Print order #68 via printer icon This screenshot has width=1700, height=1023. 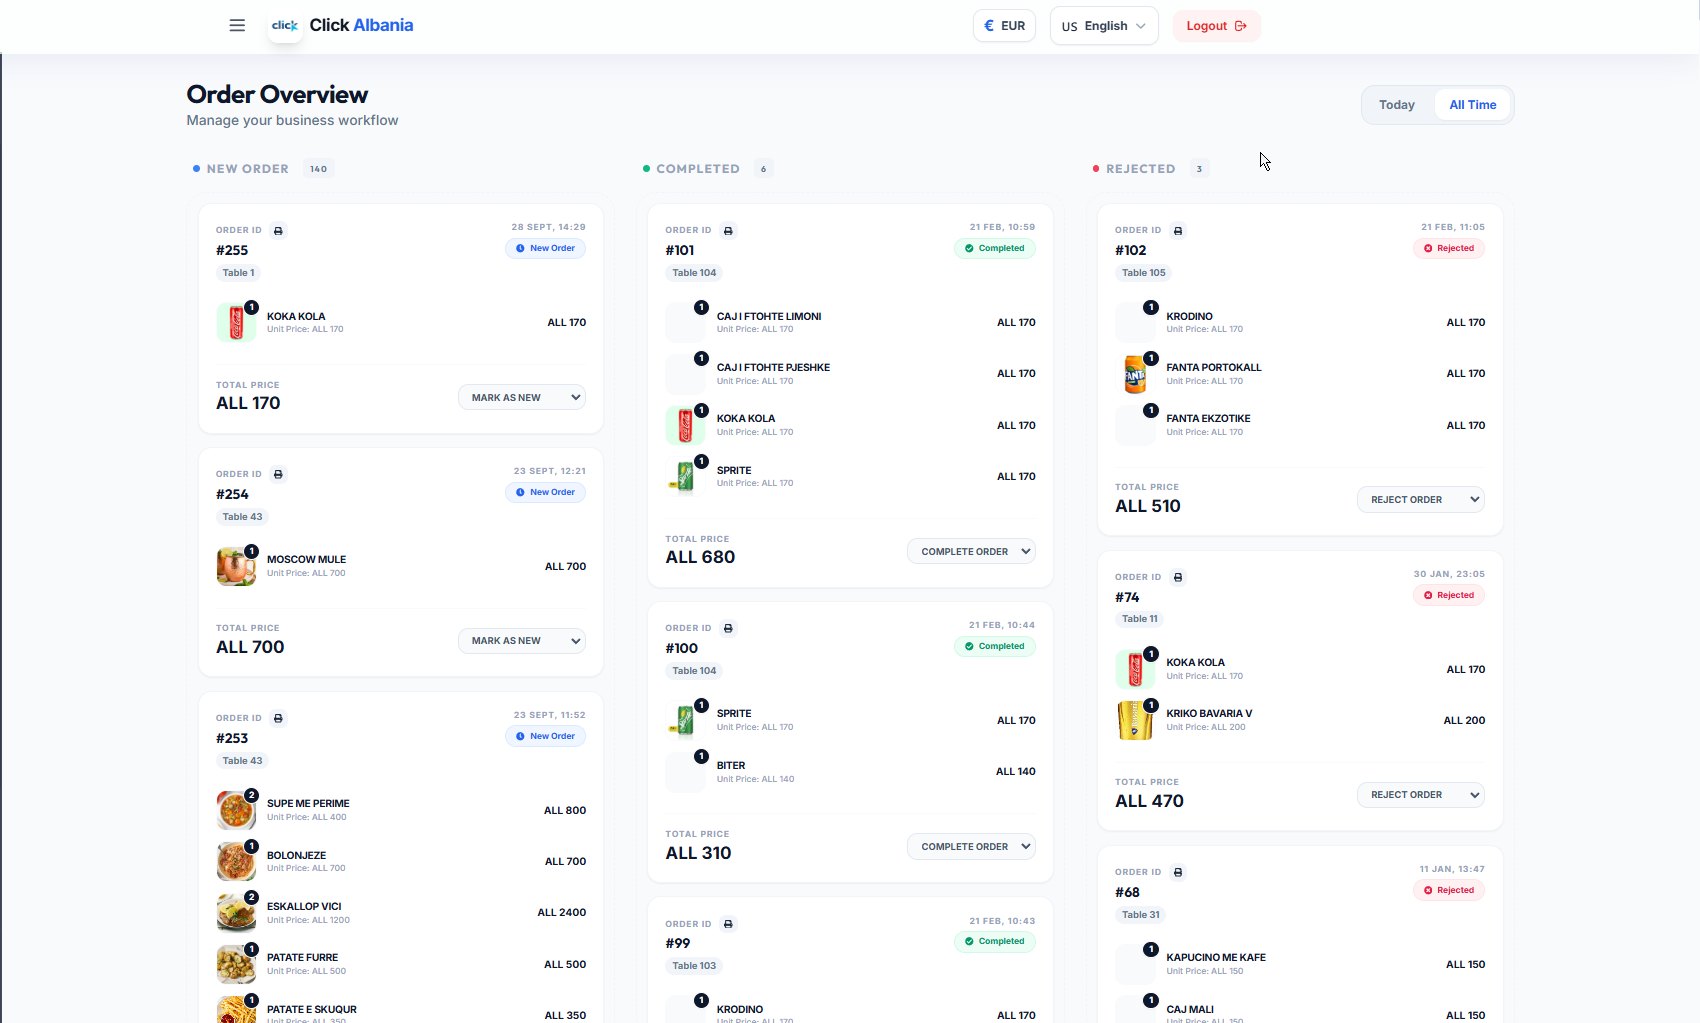coord(1178,873)
